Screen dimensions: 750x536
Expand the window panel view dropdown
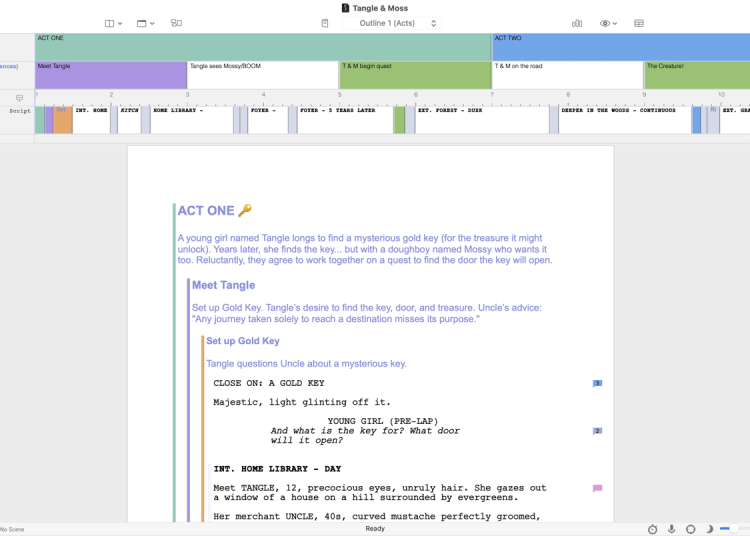coord(144,23)
